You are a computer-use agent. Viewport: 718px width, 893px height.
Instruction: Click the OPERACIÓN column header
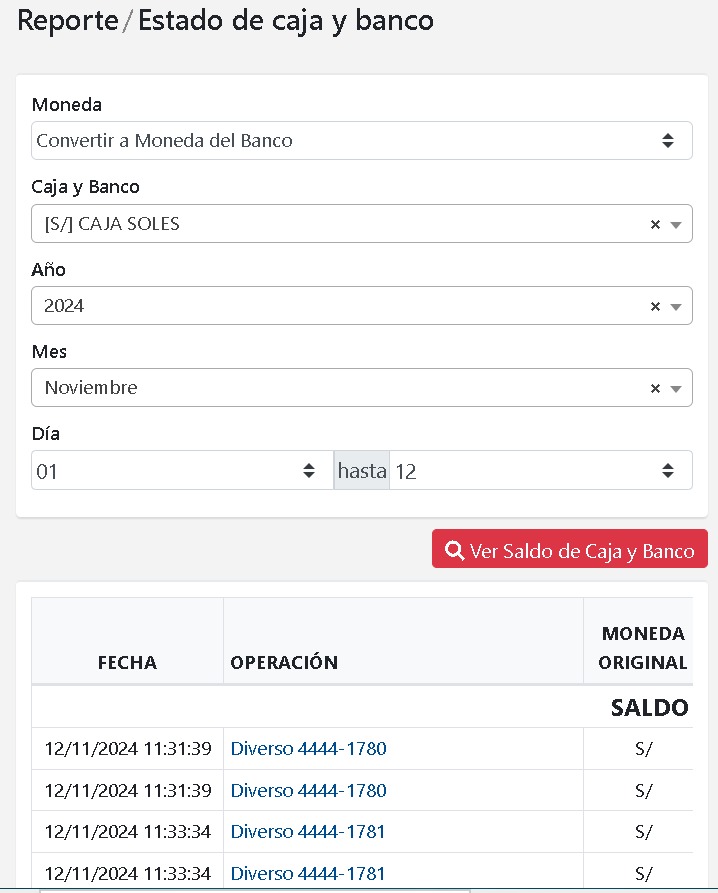[284, 662]
